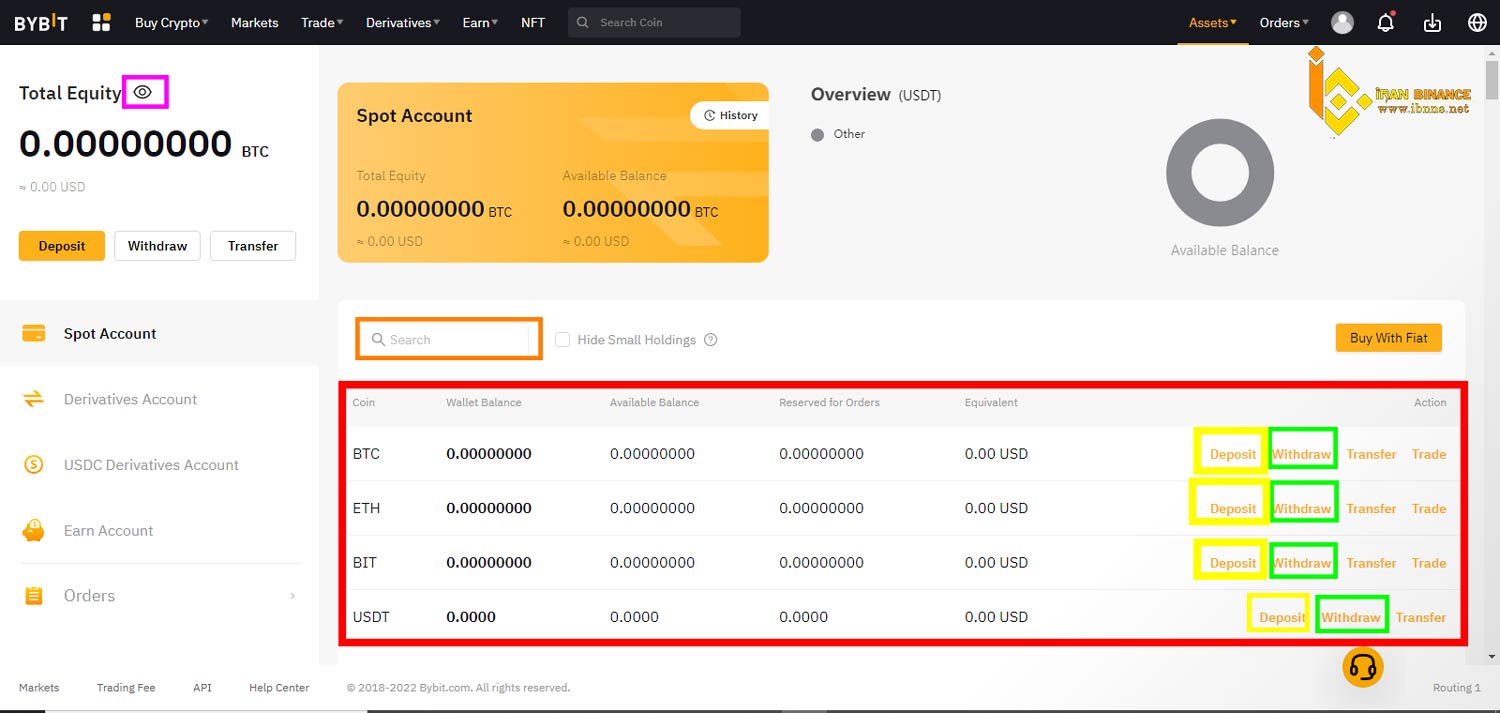This screenshot has width=1500, height=713.
Task: Click the coin Search field above the table
Action: coord(449,340)
